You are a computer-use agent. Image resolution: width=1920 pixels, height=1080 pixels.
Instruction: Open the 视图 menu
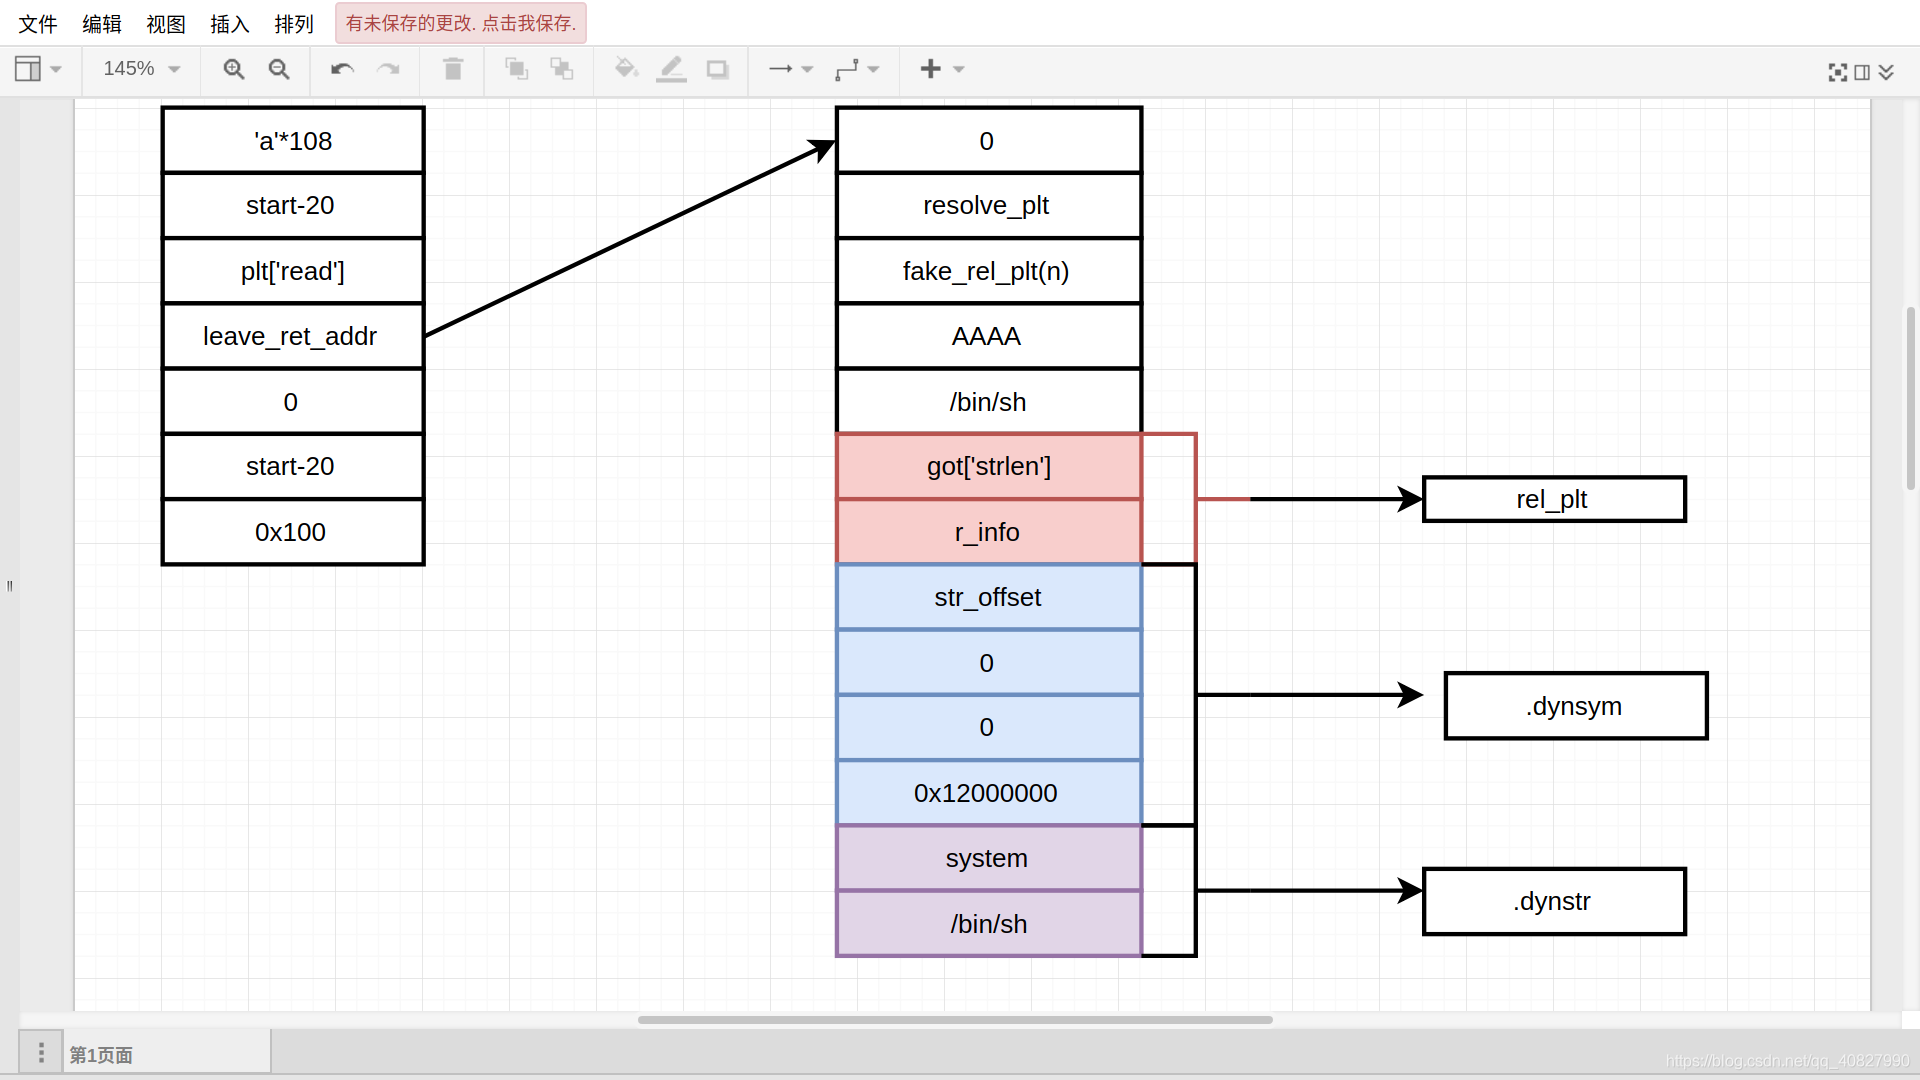coord(166,24)
